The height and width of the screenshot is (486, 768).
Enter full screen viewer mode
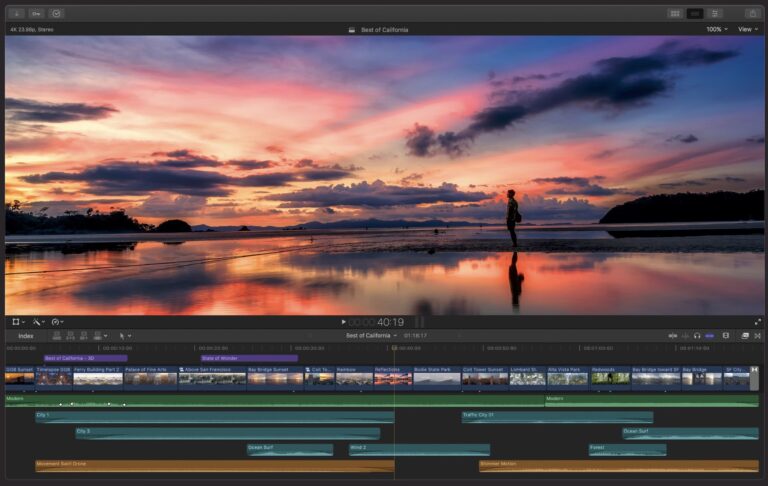click(758, 322)
